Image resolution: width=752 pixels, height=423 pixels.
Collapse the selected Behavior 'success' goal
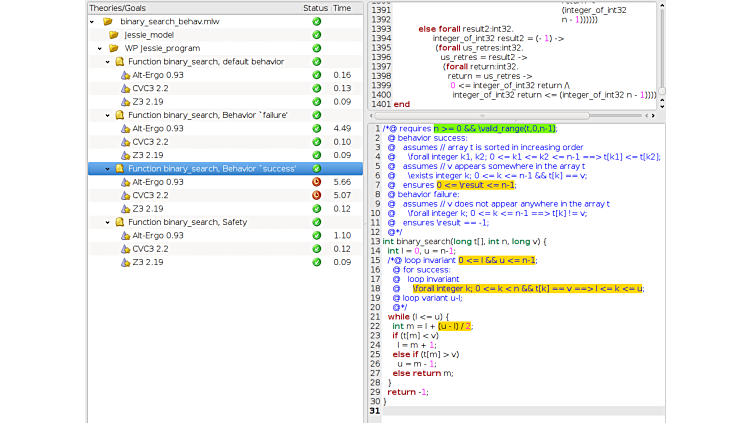(107, 169)
